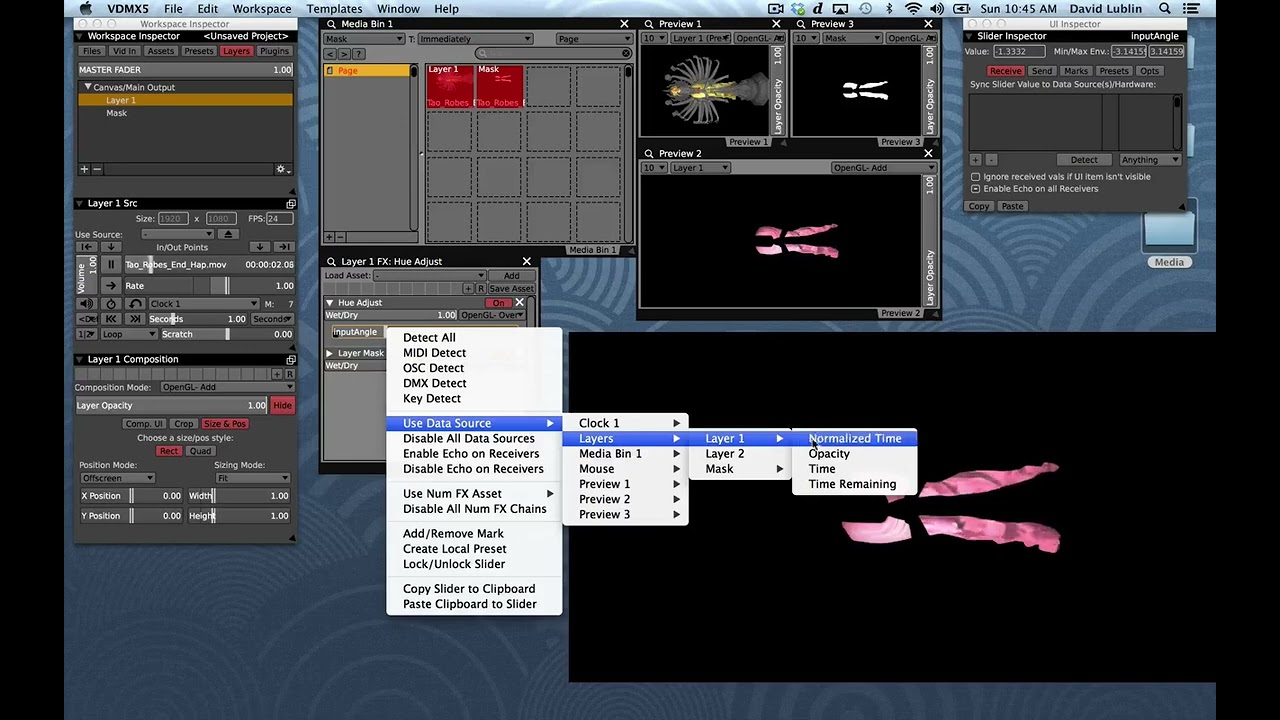The width and height of the screenshot is (1280, 720).
Task: Click the plus icon in UI Inspector receivers
Action: point(976,160)
